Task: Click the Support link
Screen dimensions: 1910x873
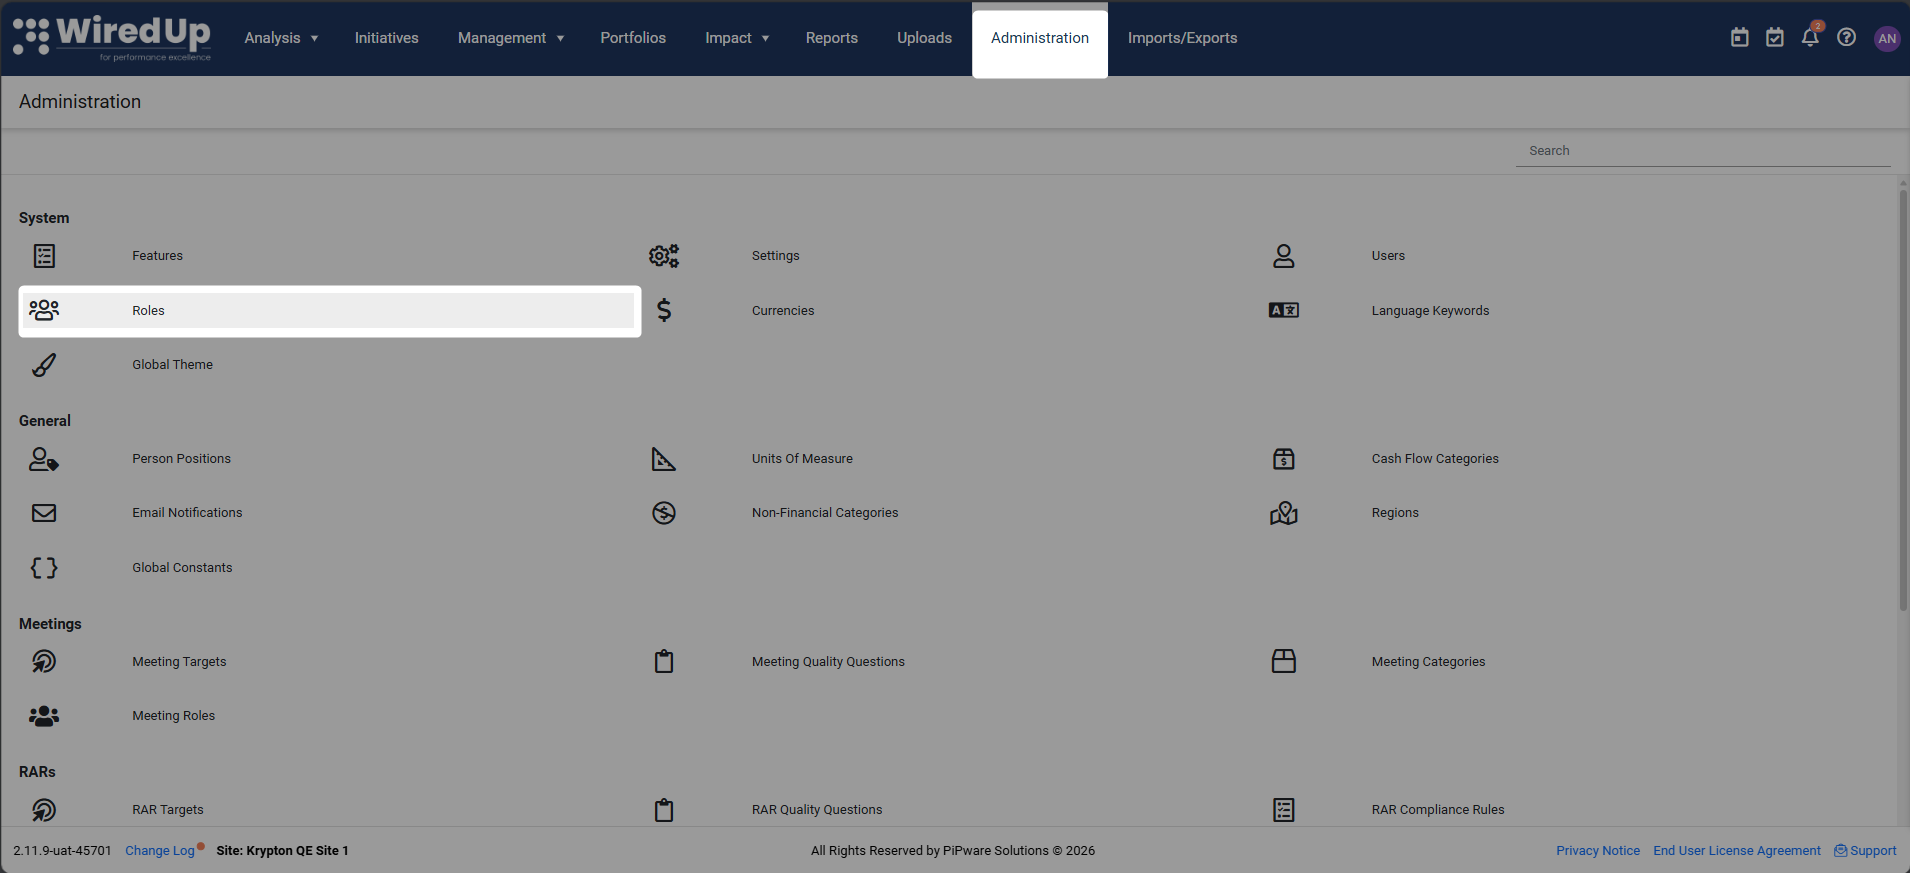Action: (x=1865, y=851)
